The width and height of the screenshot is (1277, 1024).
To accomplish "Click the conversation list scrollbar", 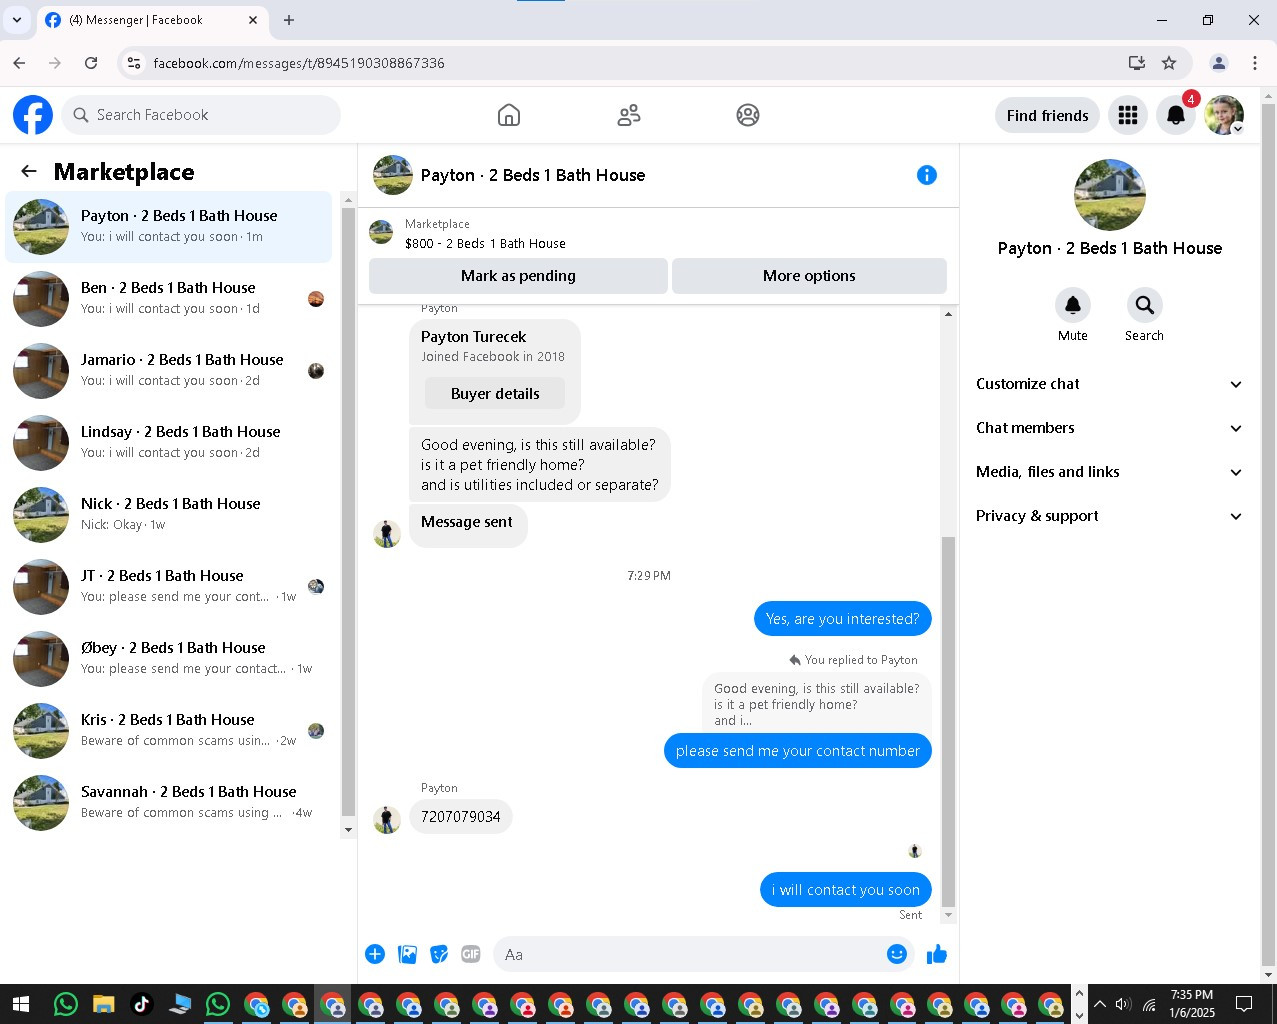I will tap(348, 510).
